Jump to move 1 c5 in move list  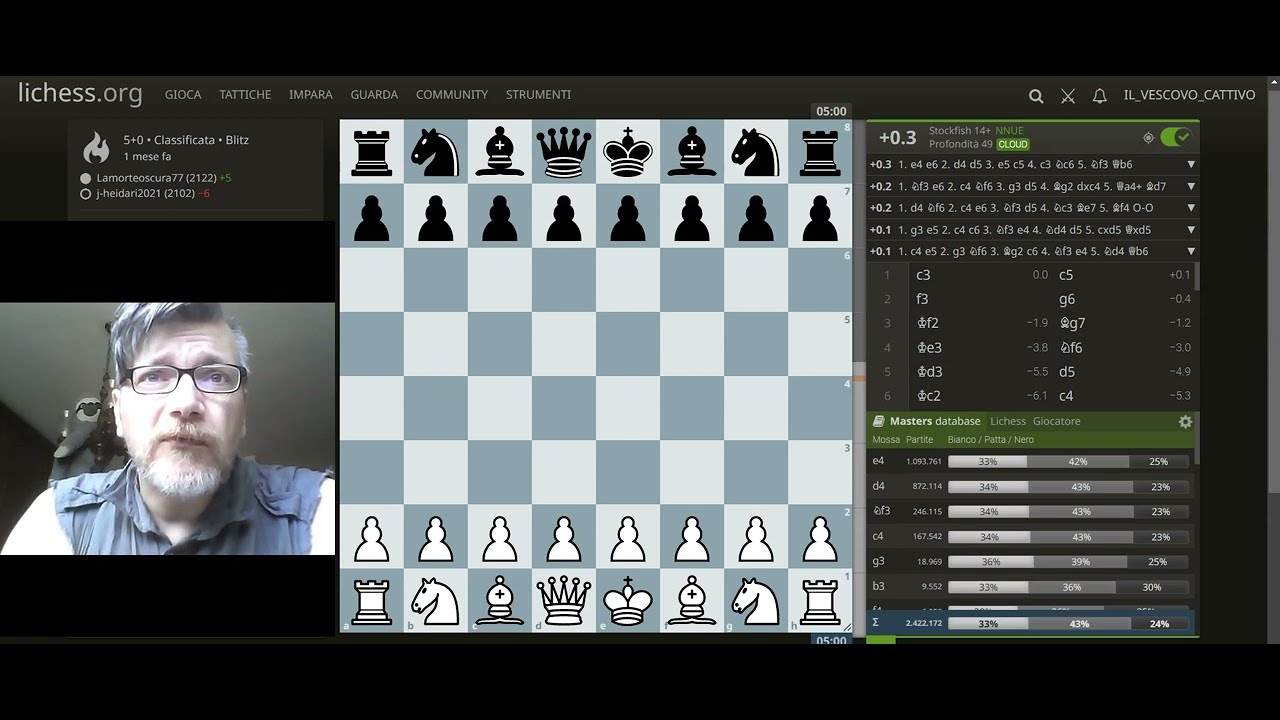(x=1123, y=275)
